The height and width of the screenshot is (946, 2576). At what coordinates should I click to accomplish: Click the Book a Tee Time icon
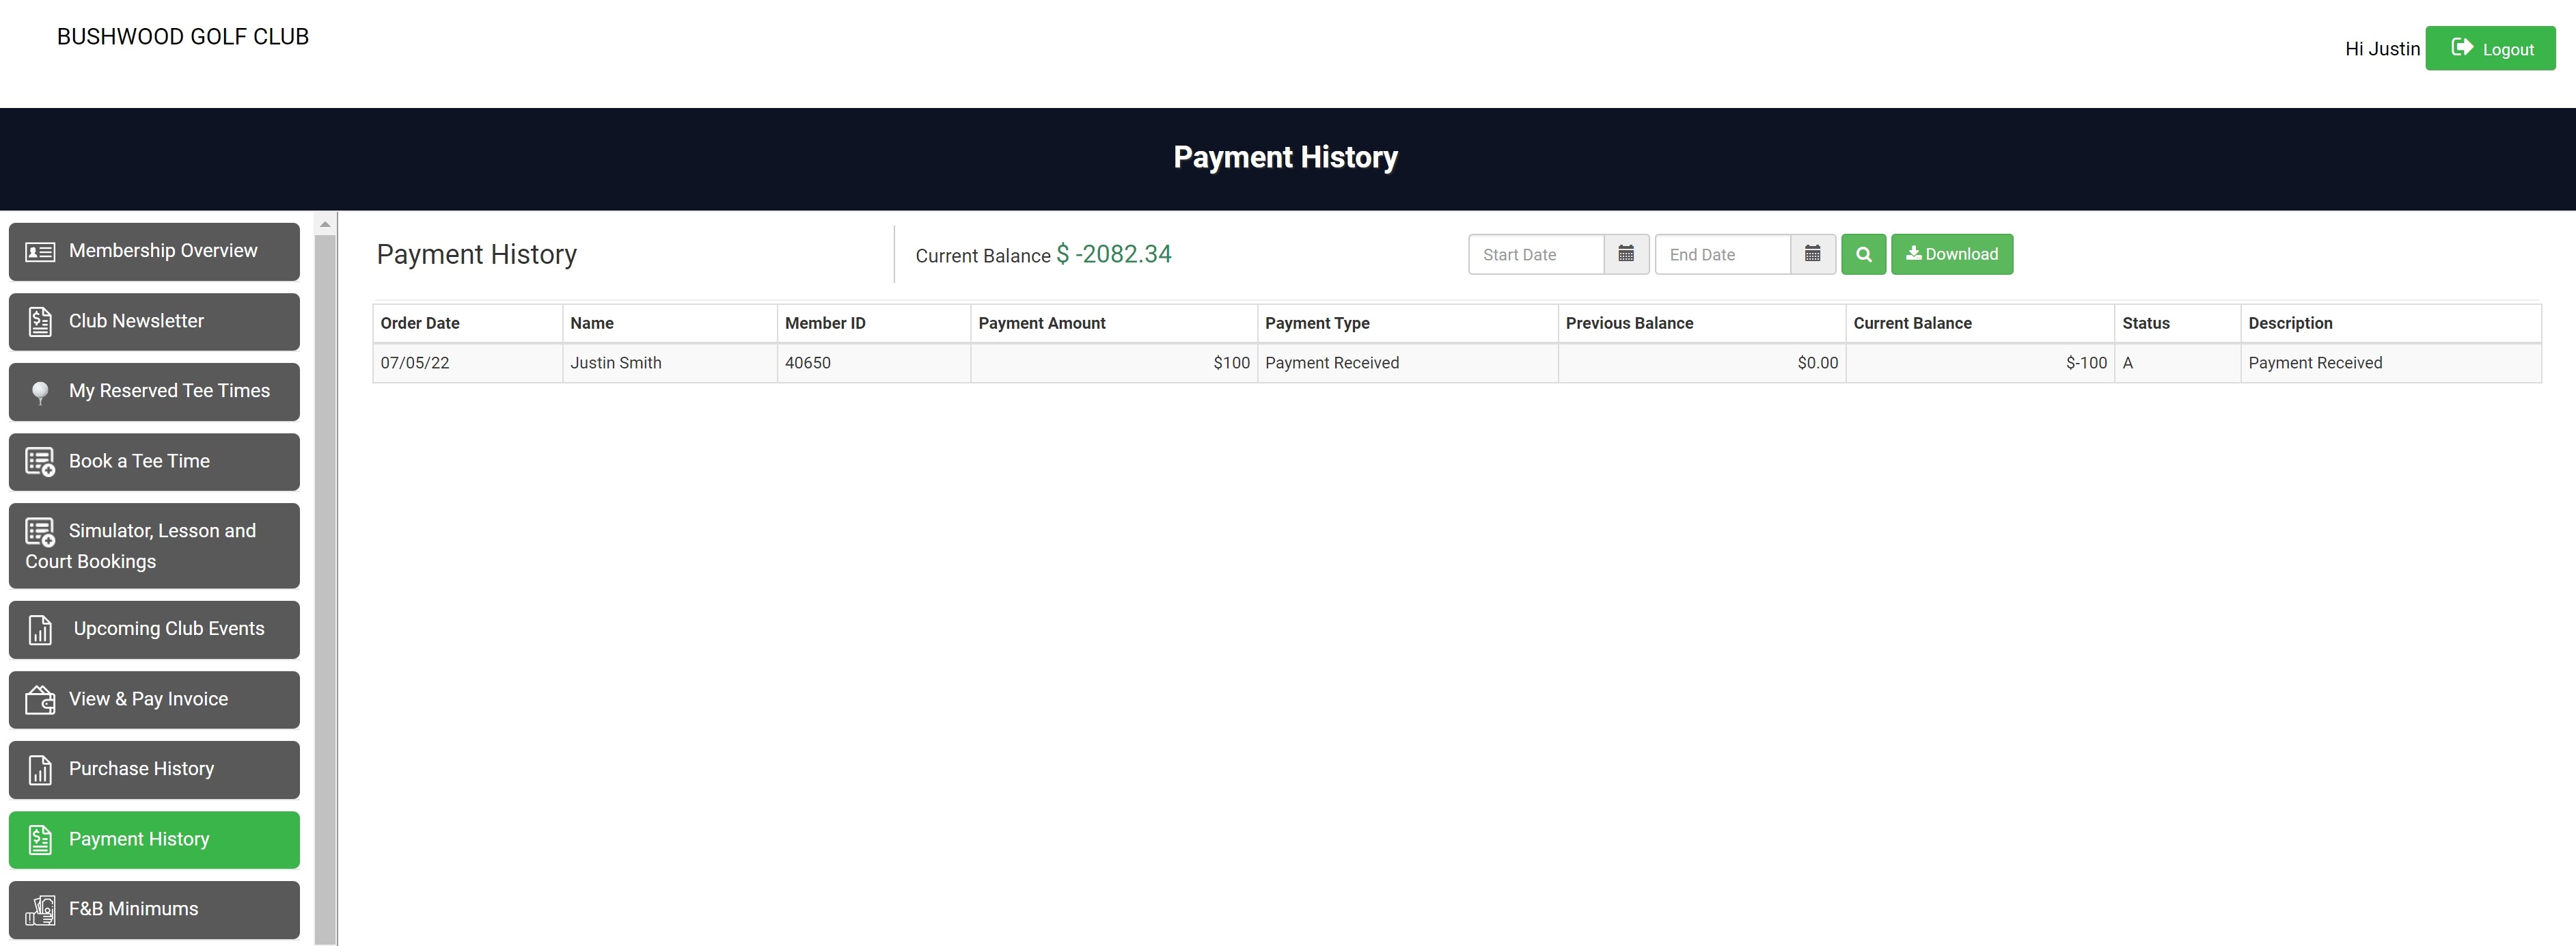point(40,462)
